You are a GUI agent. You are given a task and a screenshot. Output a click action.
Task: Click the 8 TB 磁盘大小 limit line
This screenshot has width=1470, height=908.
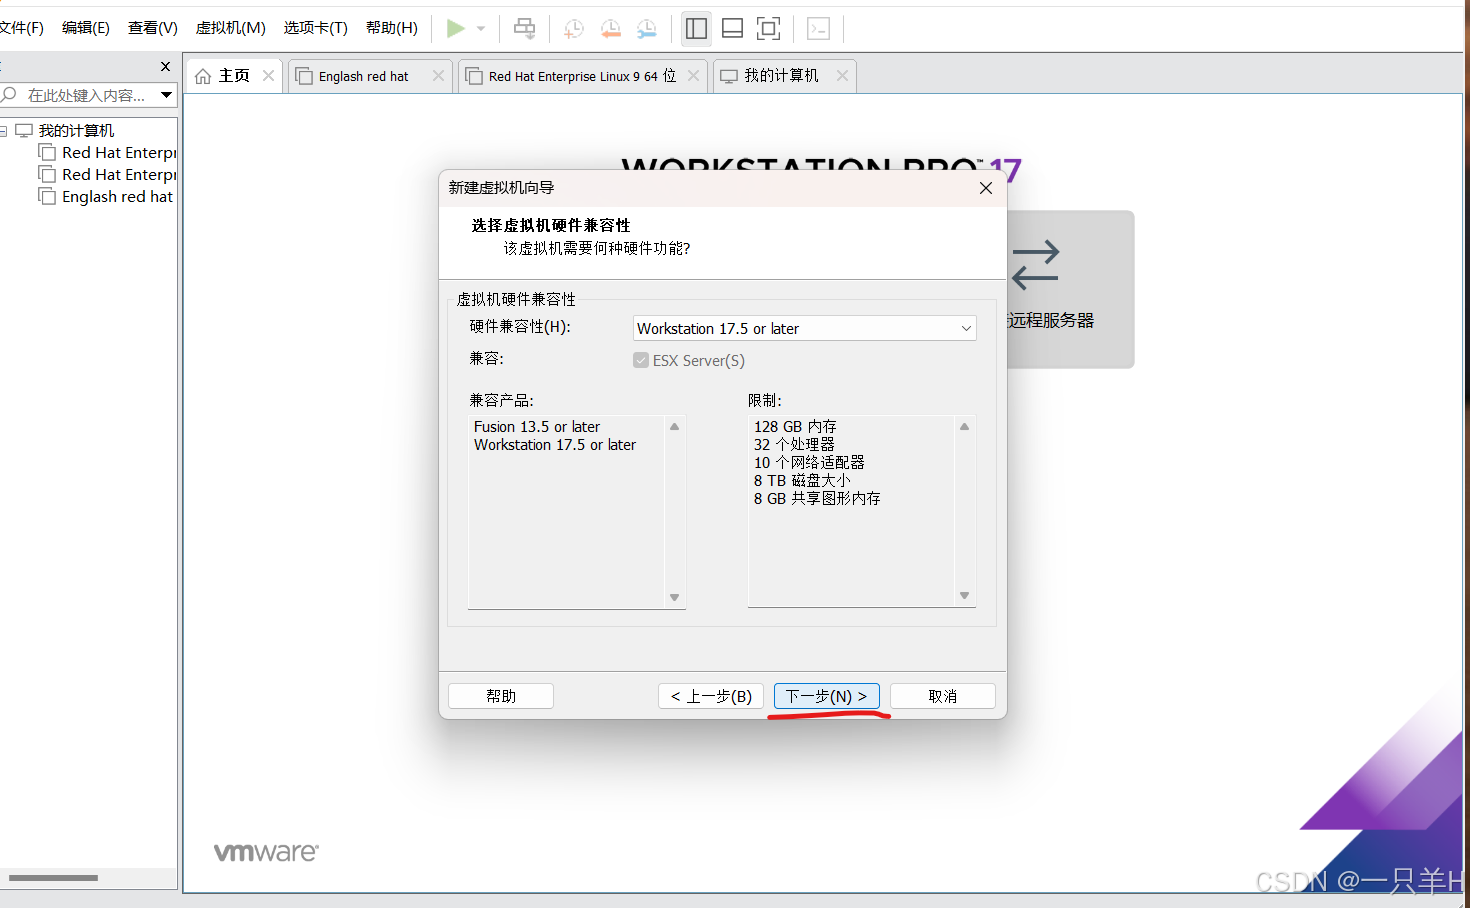(802, 481)
